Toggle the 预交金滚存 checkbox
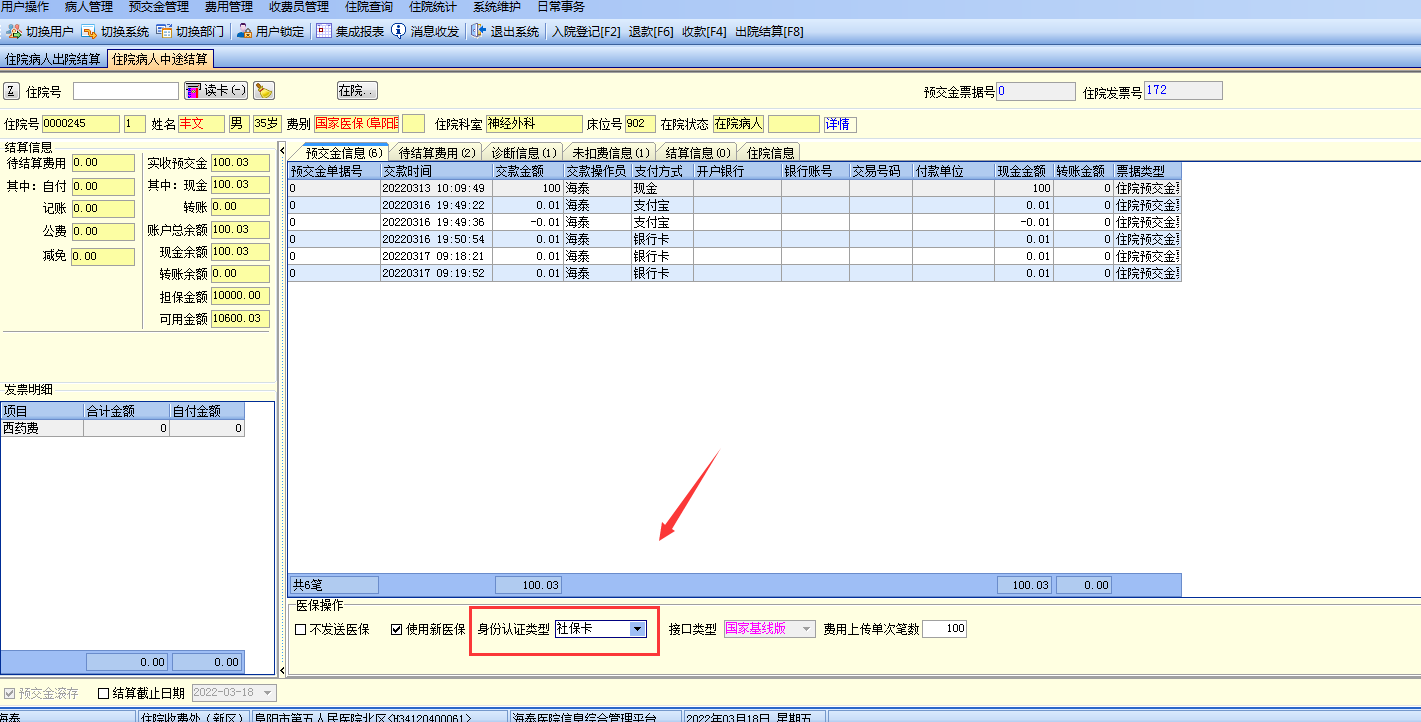Viewport: 1421px width, 722px height. pos(10,693)
